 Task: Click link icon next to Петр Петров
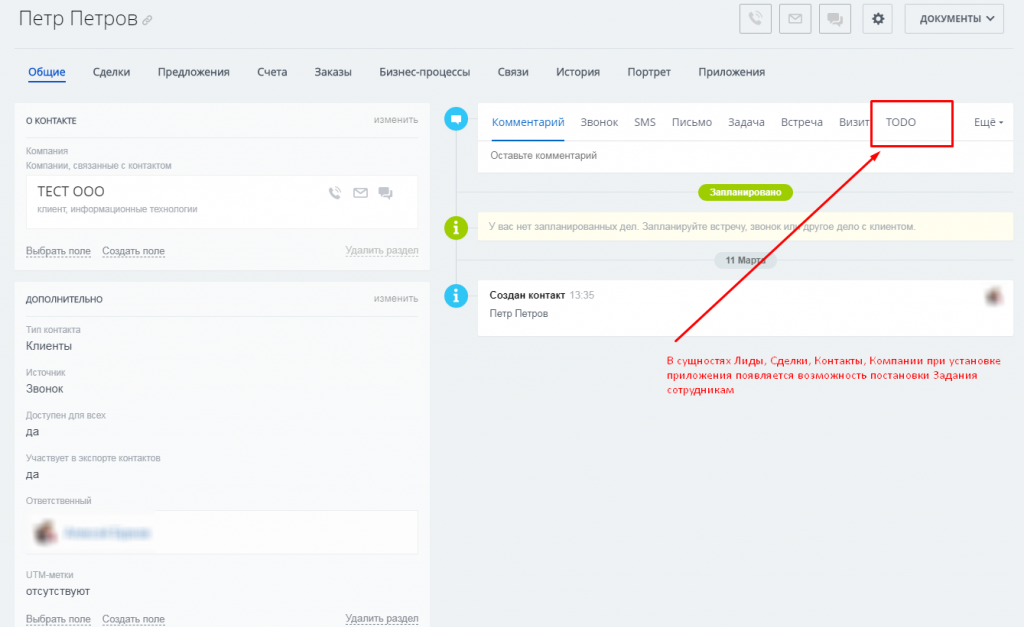pos(148,20)
